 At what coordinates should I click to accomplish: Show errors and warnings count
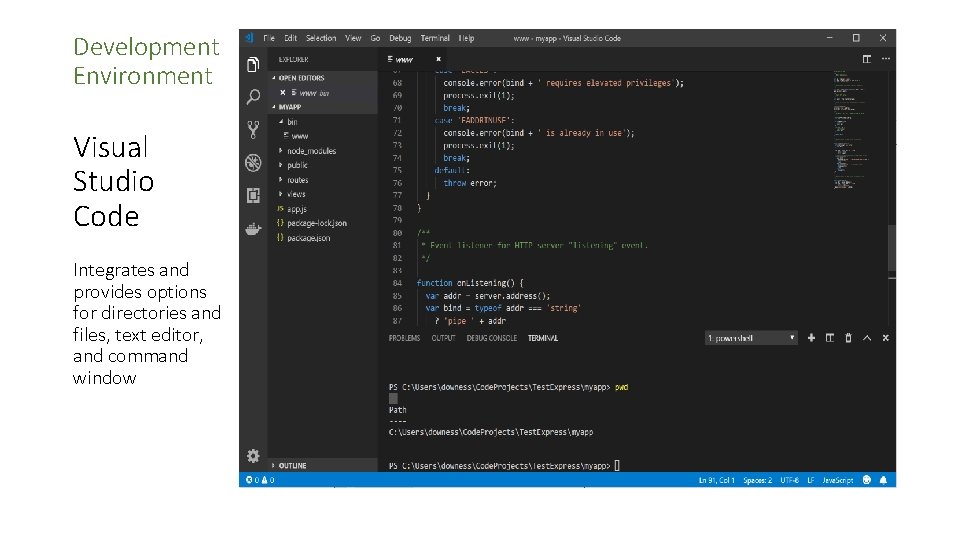260,480
